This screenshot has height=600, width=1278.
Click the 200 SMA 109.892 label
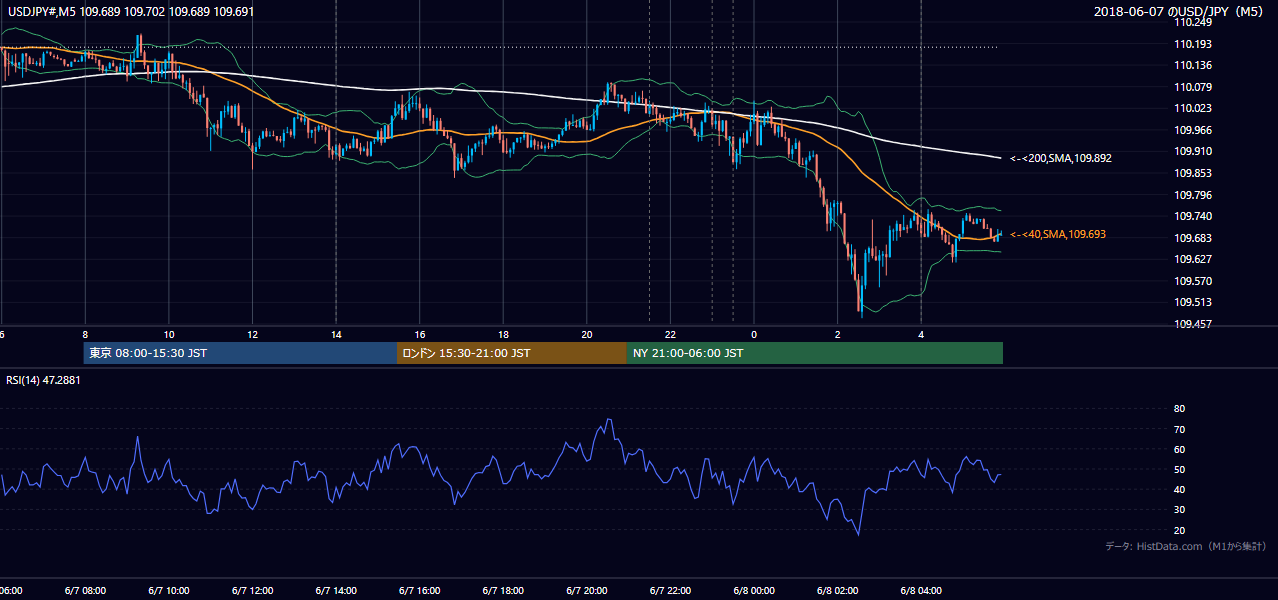(x=1061, y=158)
